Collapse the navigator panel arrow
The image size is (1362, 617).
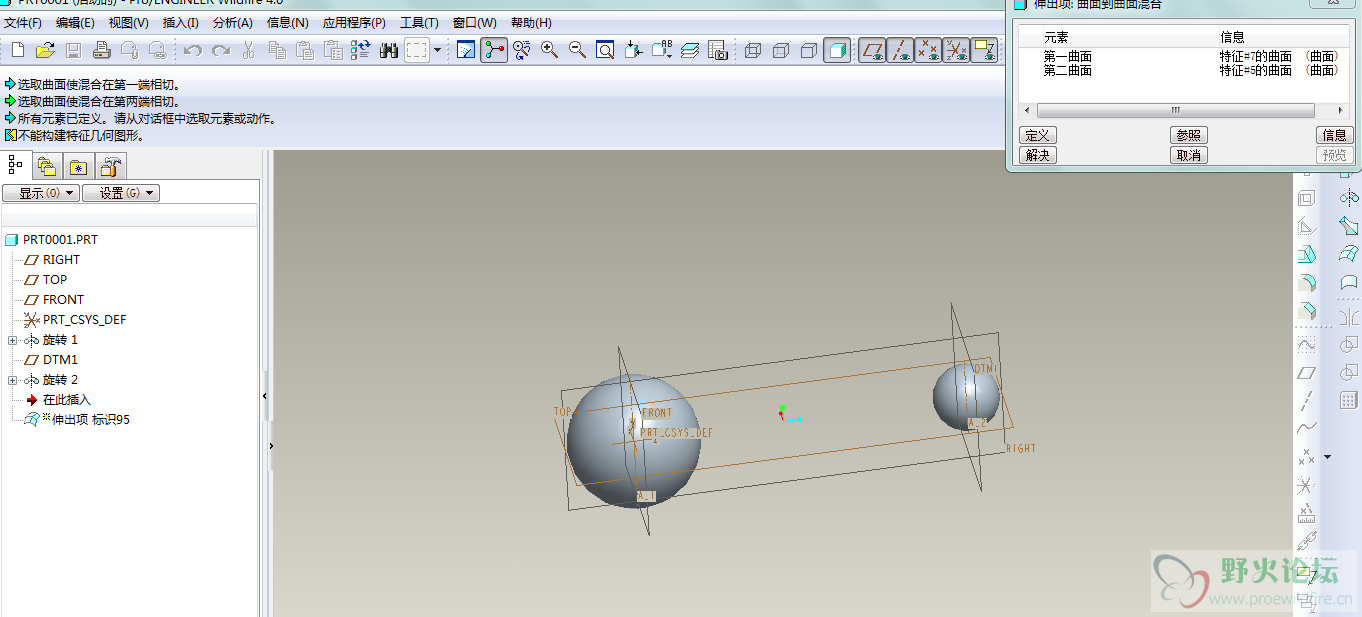264,396
